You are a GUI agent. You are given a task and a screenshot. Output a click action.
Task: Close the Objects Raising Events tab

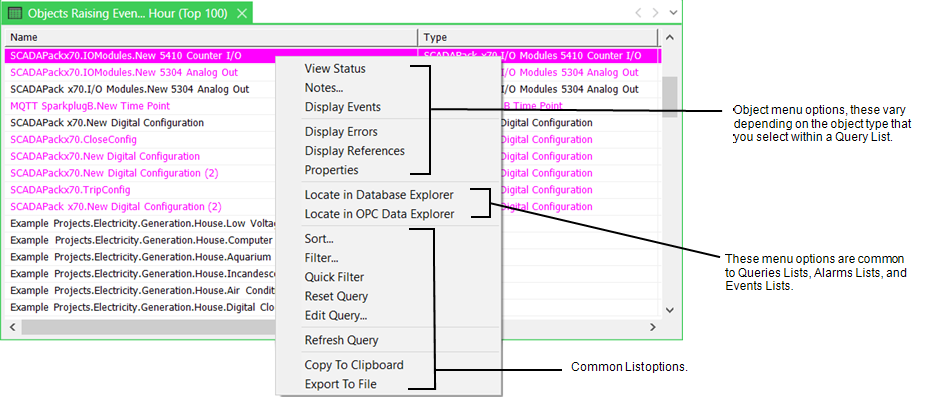click(240, 13)
